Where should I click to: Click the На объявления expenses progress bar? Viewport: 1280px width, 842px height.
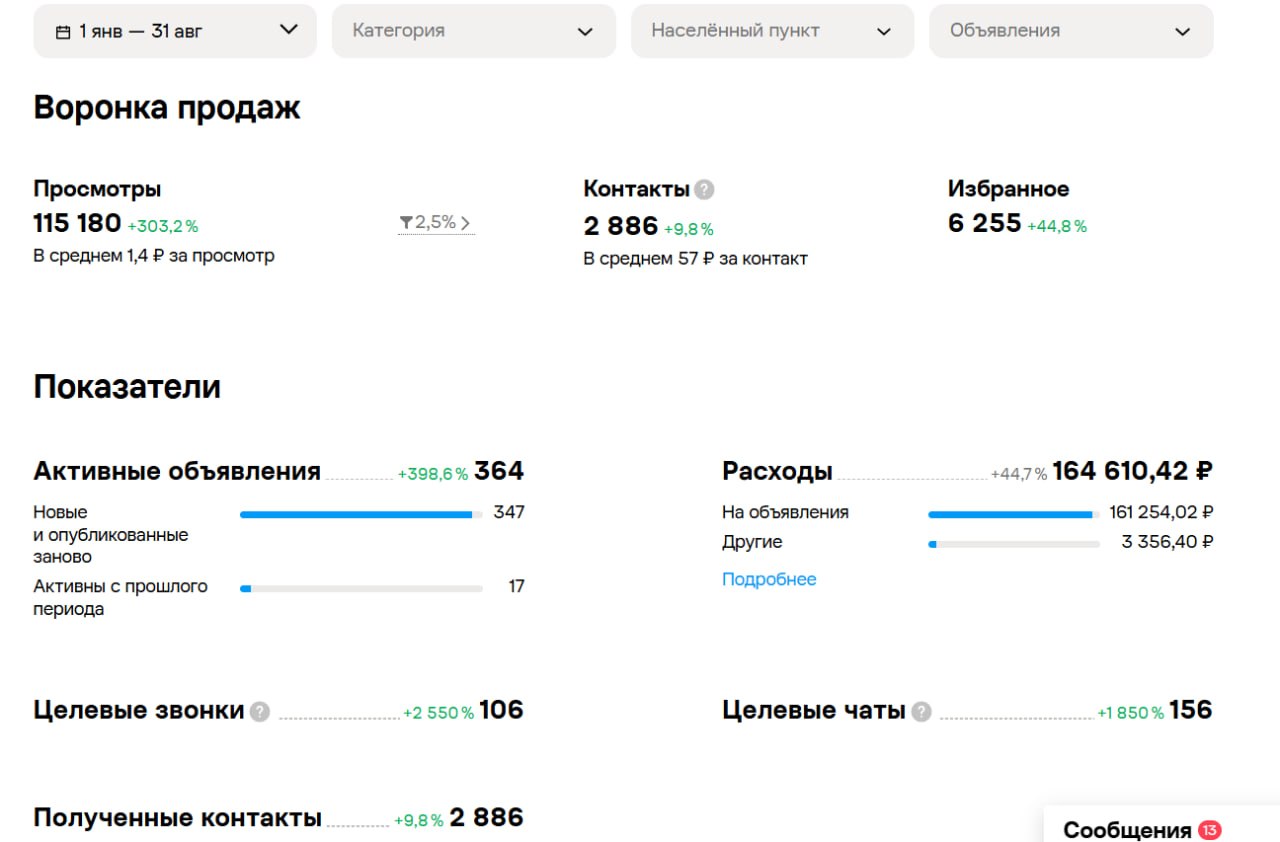click(1014, 515)
